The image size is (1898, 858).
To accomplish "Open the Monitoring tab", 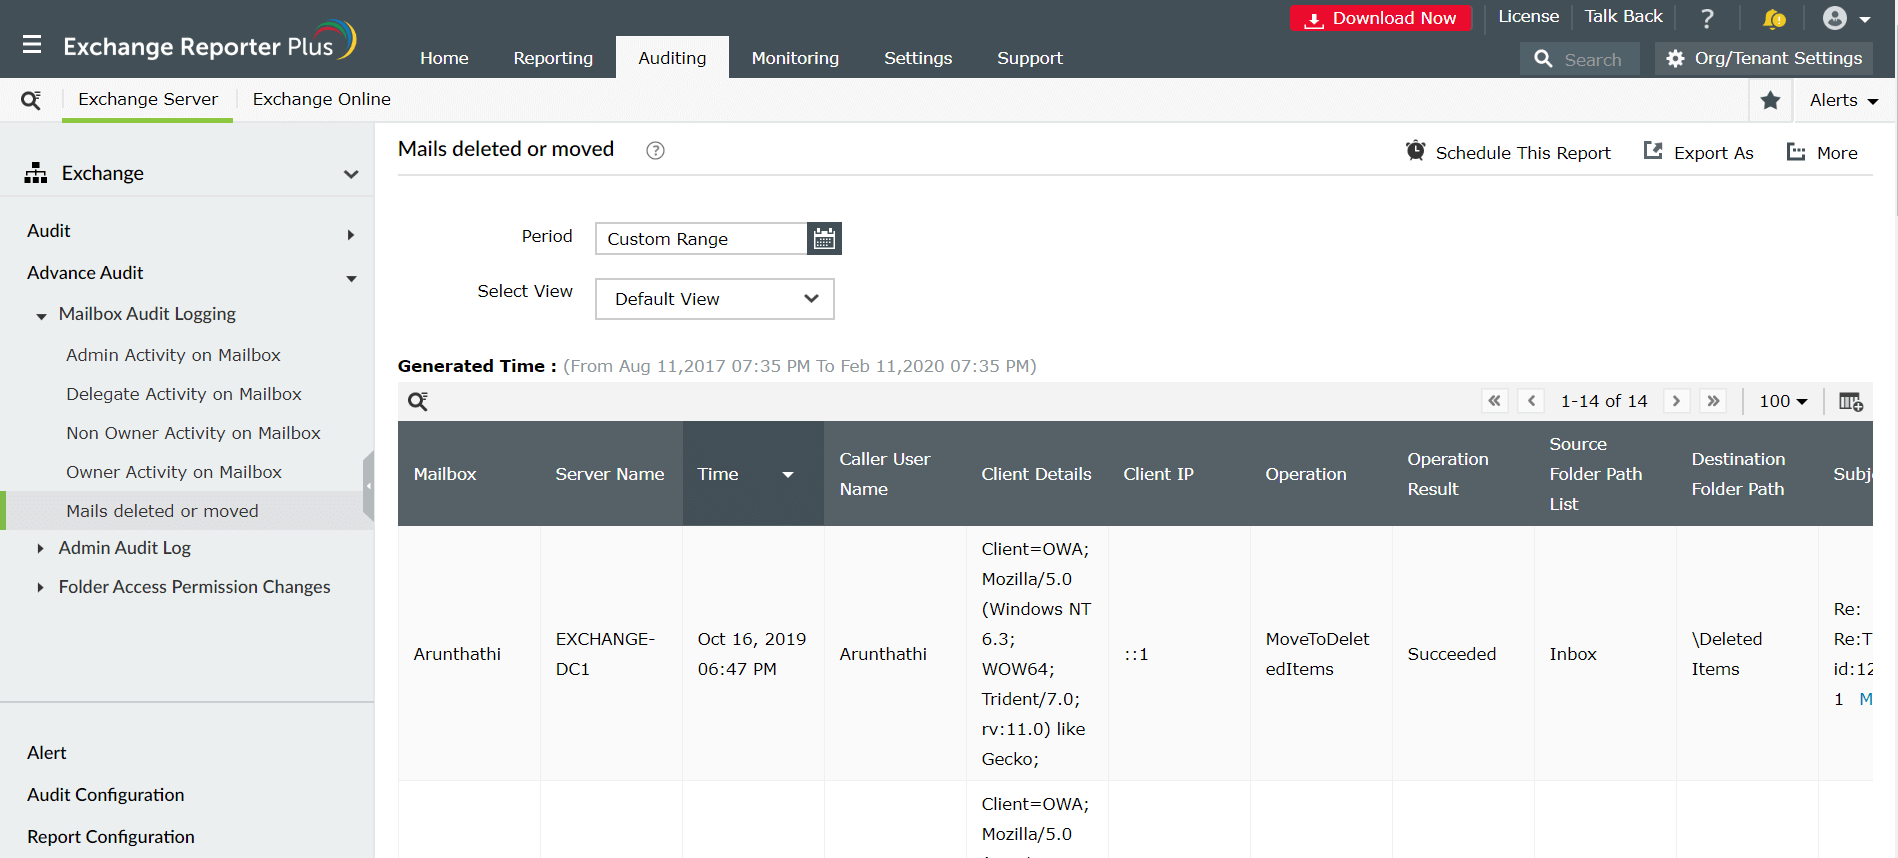I will (x=795, y=58).
